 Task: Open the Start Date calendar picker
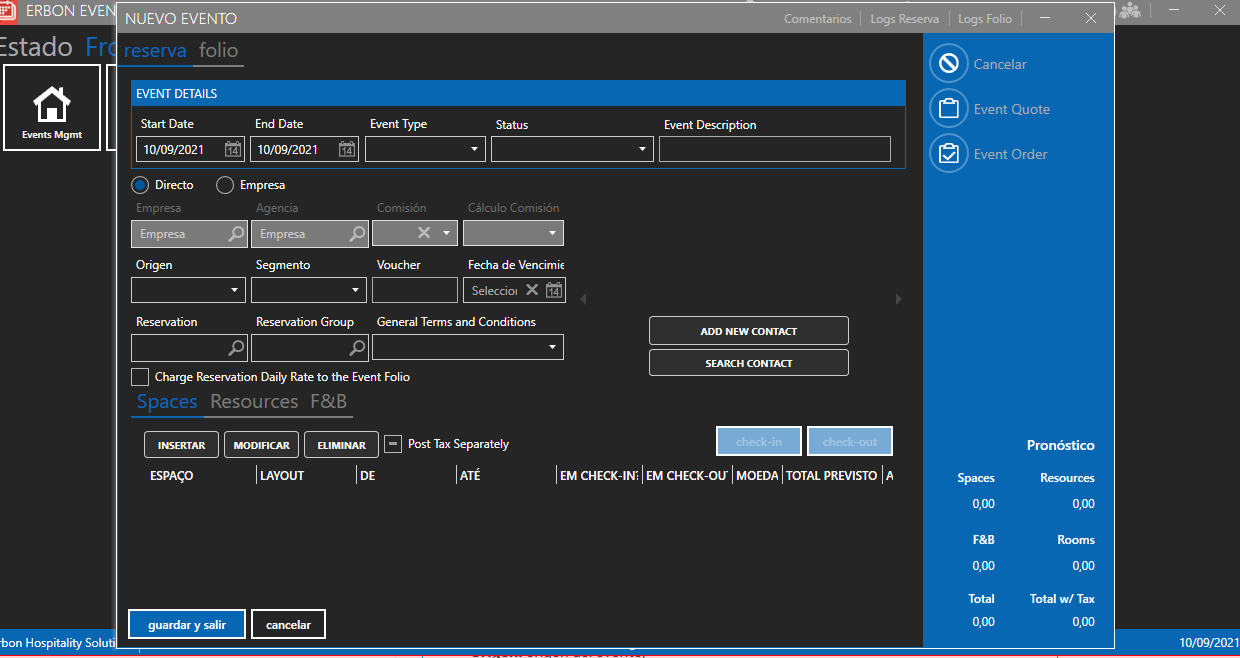[233, 150]
